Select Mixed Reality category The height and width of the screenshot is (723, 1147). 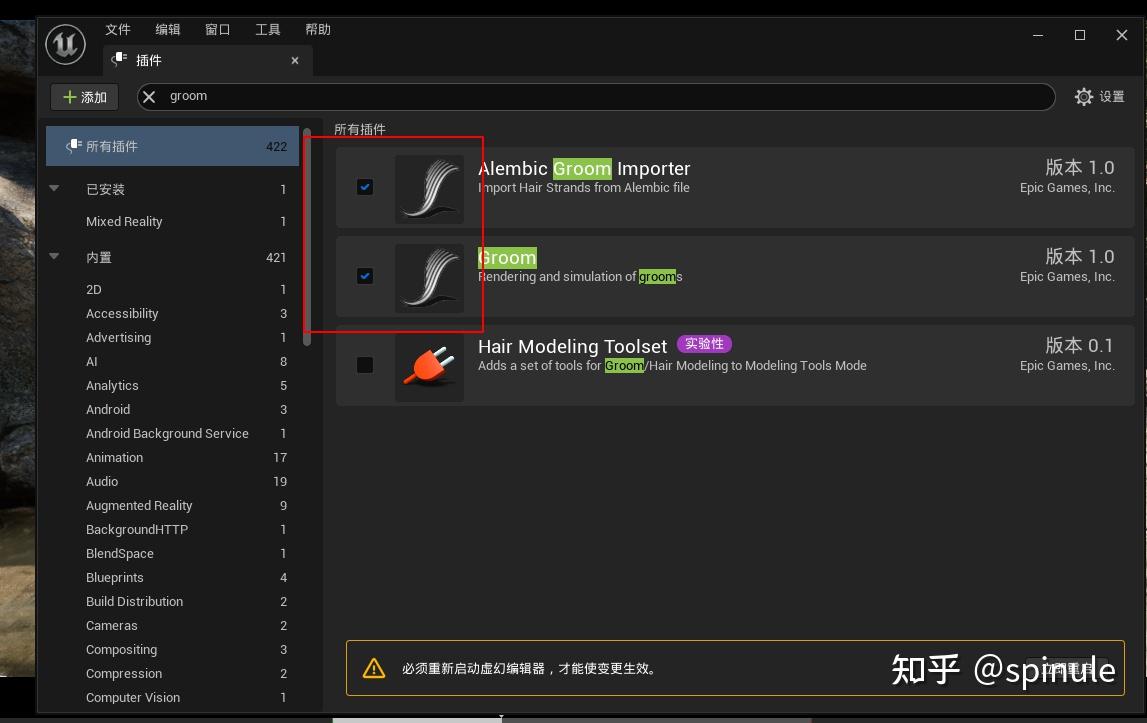pyautogui.click(x=173, y=222)
